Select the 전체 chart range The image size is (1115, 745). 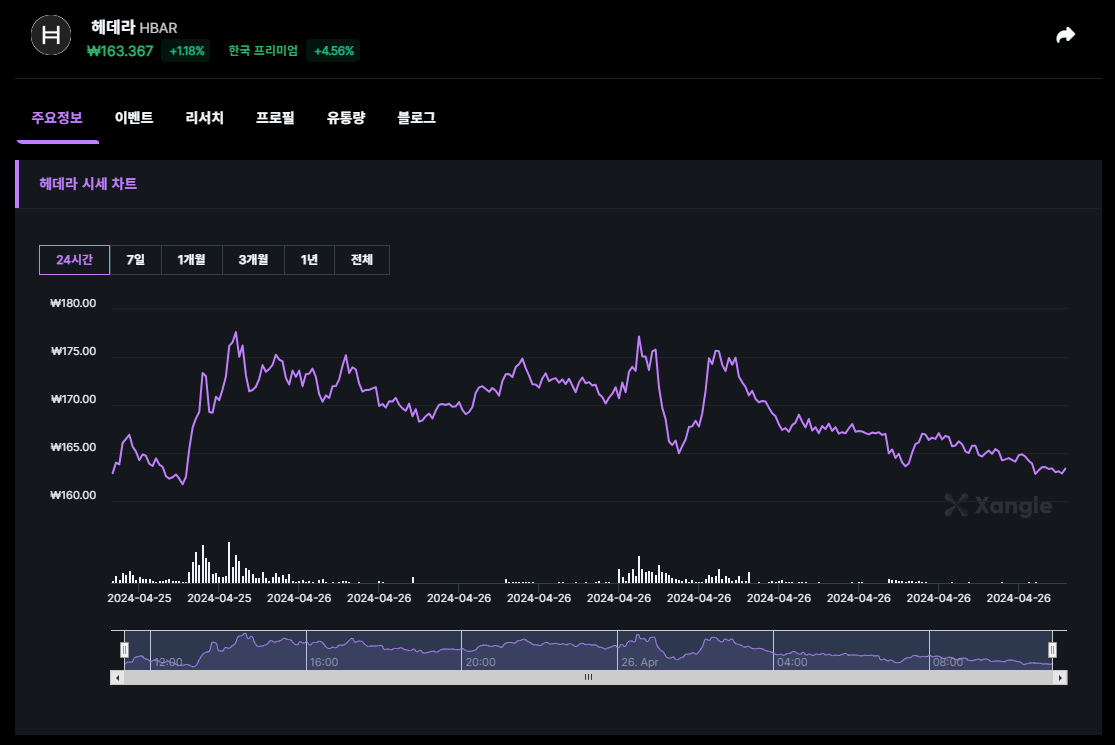(x=362, y=259)
